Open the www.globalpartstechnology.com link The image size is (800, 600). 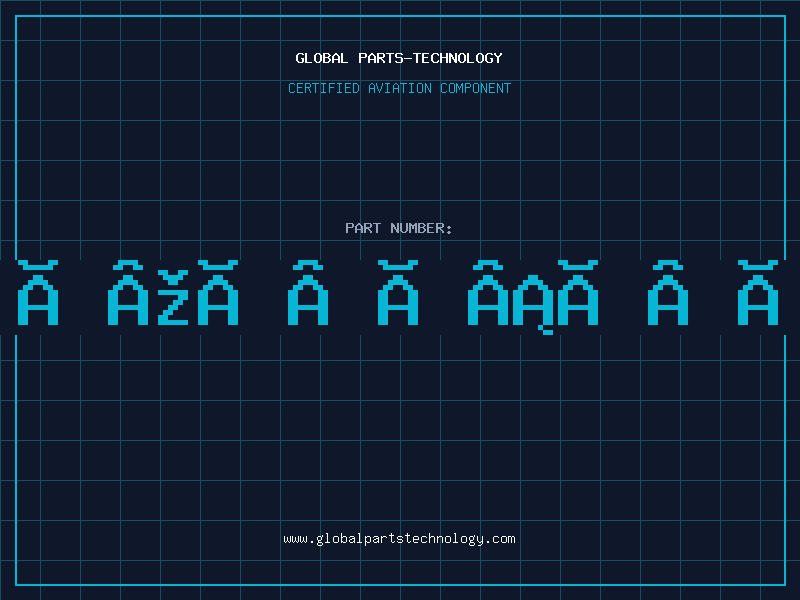pyautogui.click(x=399, y=539)
